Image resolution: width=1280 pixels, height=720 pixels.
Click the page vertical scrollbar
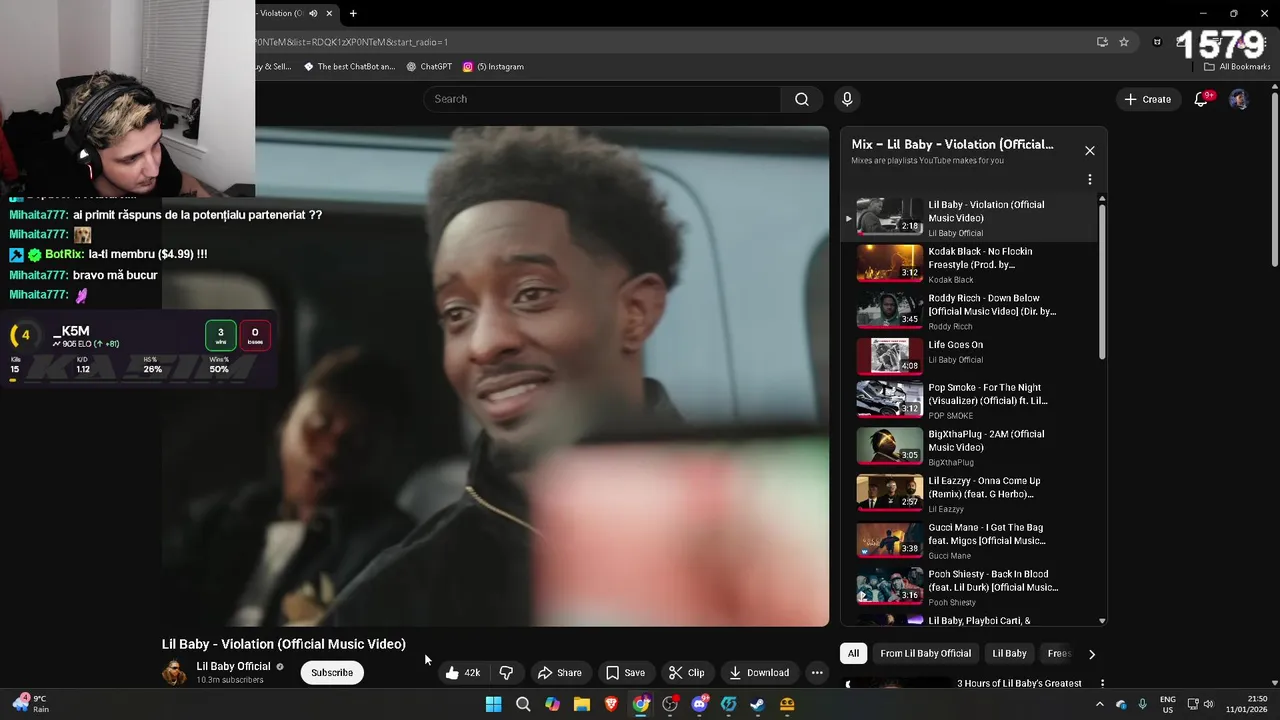pos(1274,180)
